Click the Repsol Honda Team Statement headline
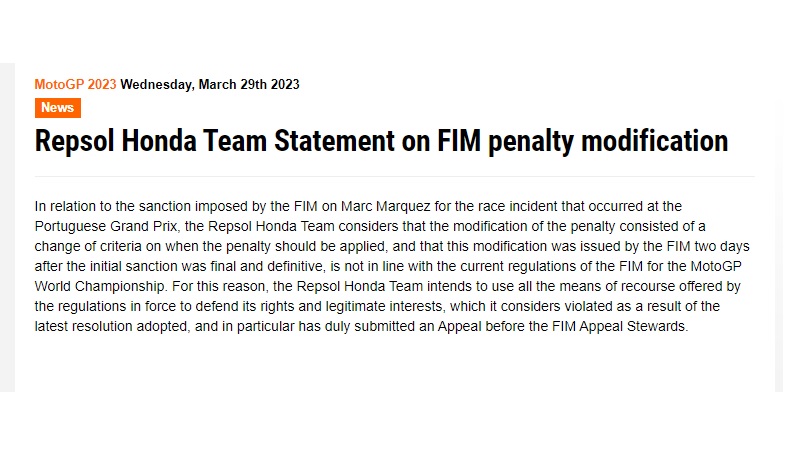800x449 pixels. tap(381, 141)
